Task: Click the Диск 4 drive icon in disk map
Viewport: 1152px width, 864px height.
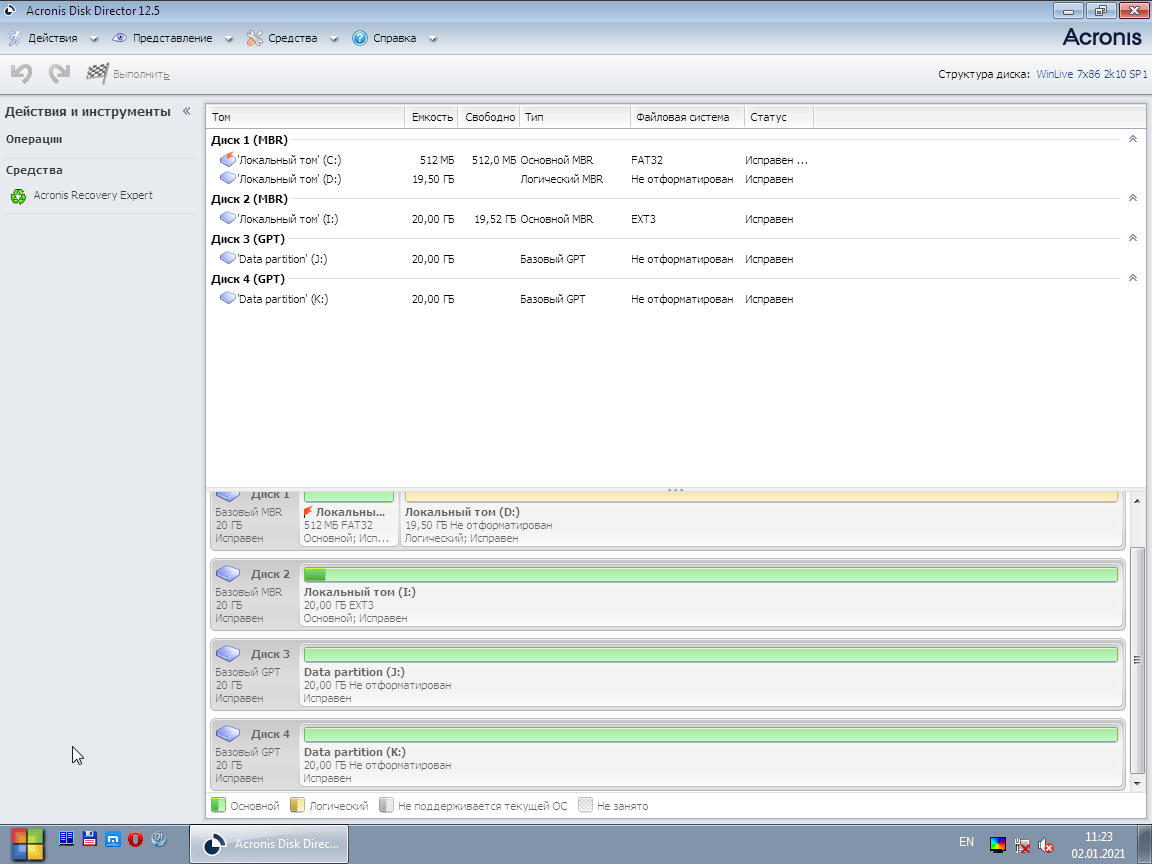Action: (228, 733)
